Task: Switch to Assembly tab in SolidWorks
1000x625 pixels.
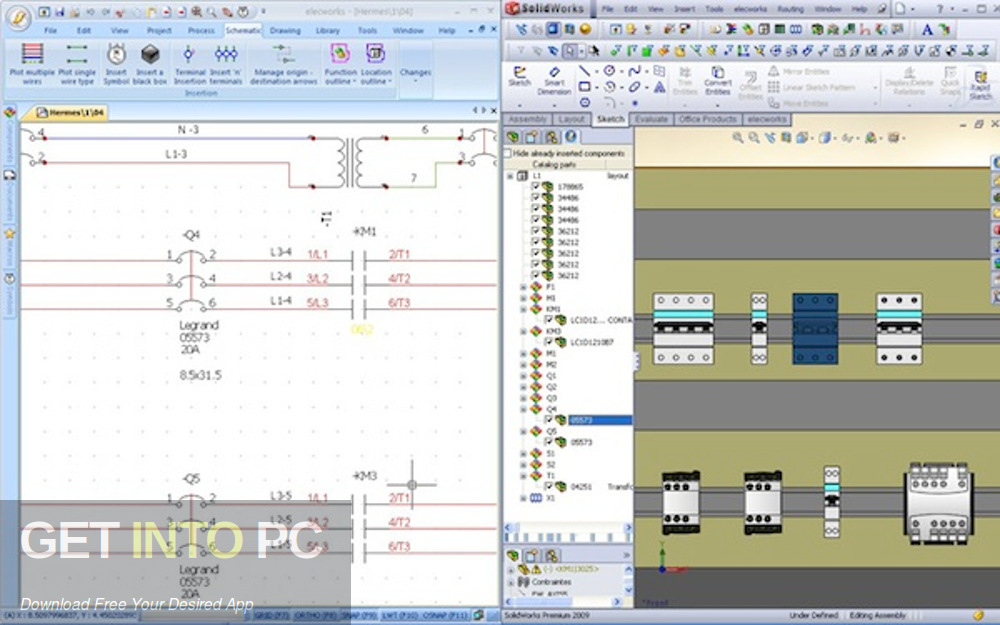Action: tap(527, 119)
